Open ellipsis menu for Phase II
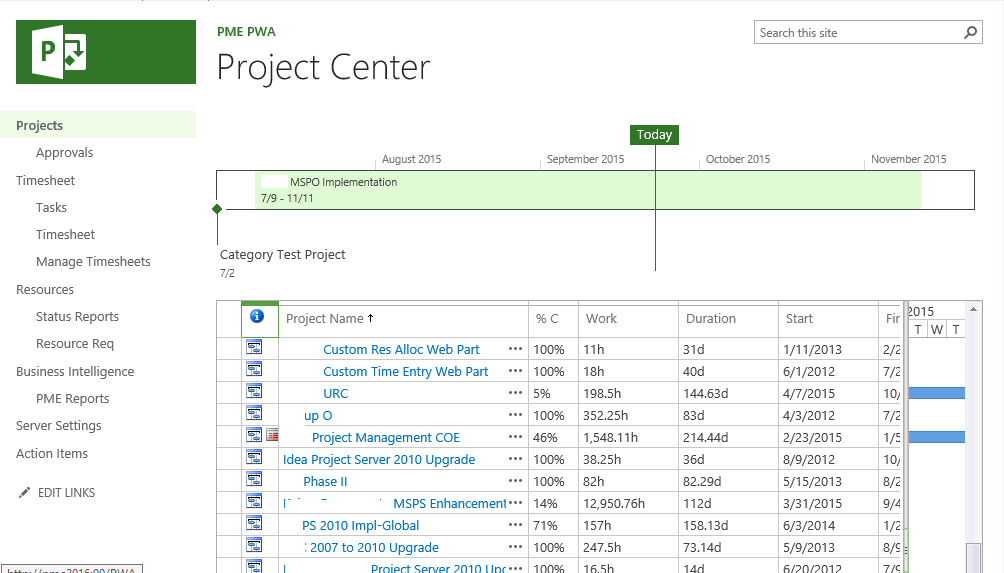 (515, 481)
